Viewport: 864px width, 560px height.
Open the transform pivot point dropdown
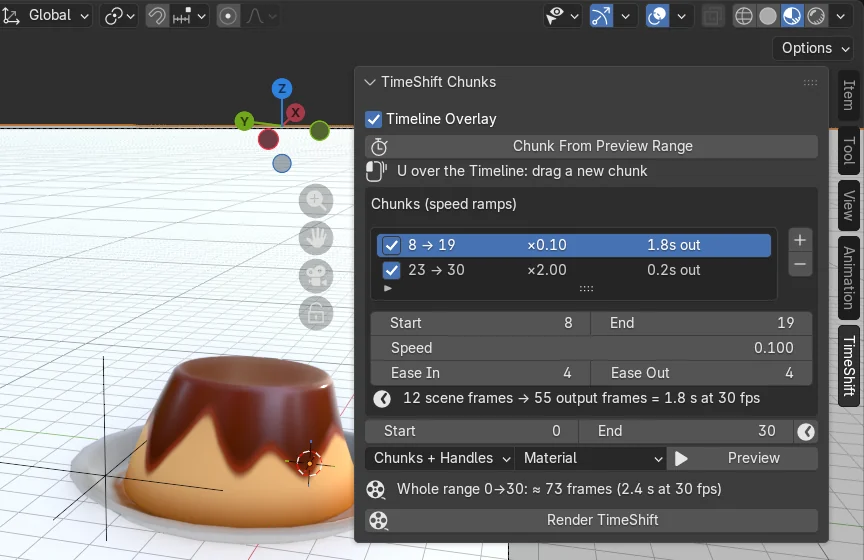pos(118,15)
